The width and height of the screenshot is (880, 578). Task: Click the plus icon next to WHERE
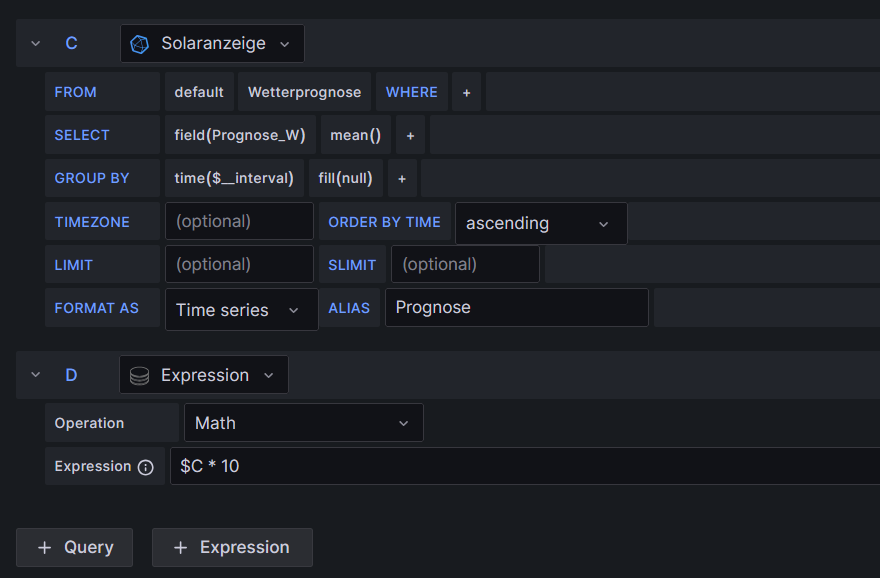[466, 92]
